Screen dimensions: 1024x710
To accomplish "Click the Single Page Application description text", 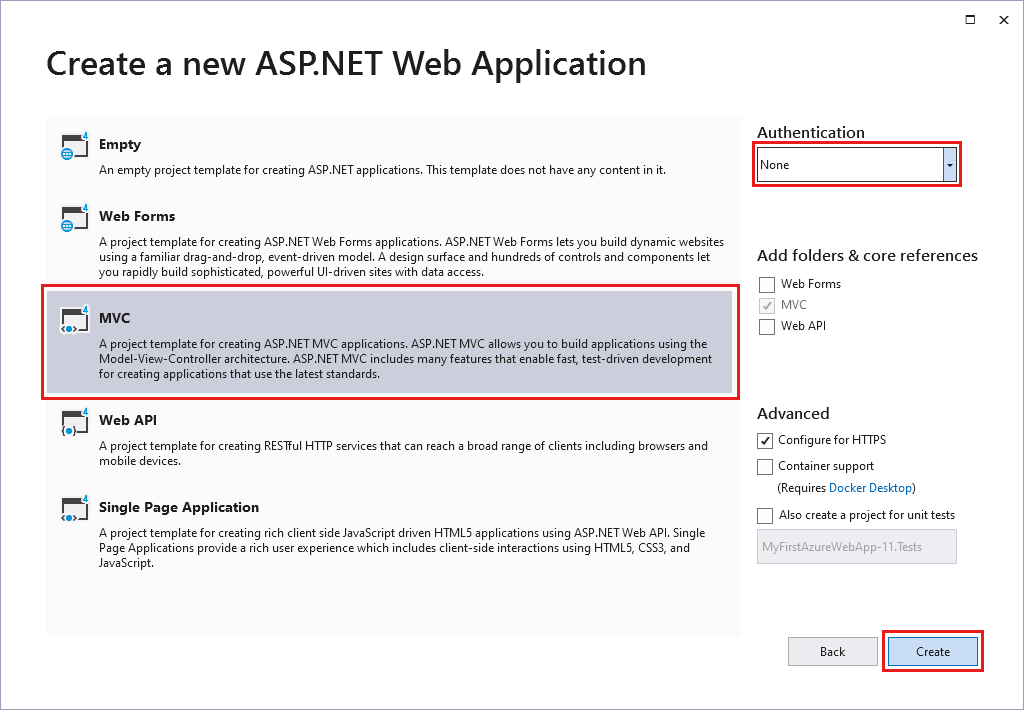I will point(402,547).
